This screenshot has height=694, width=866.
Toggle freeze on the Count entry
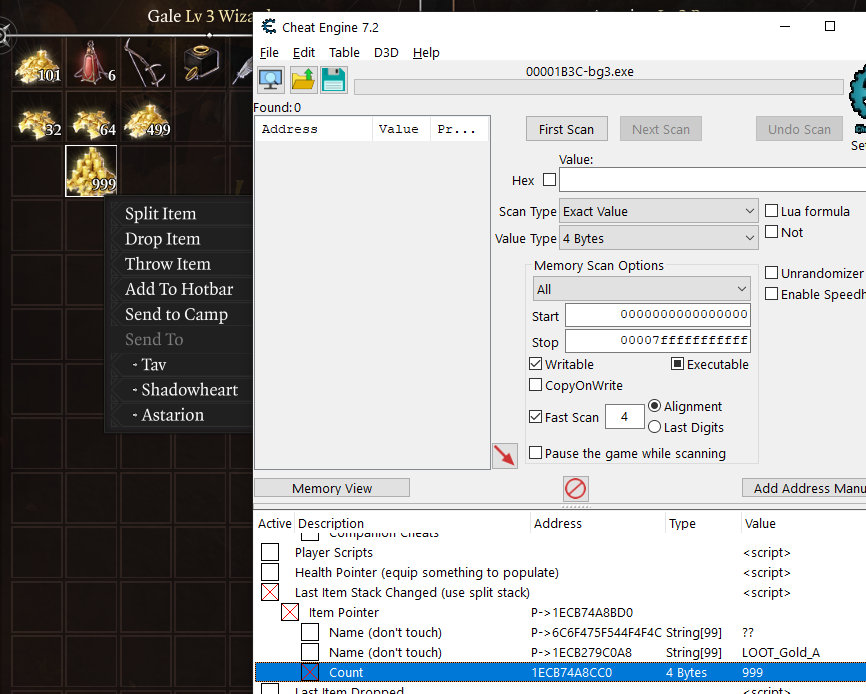(x=310, y=672)
